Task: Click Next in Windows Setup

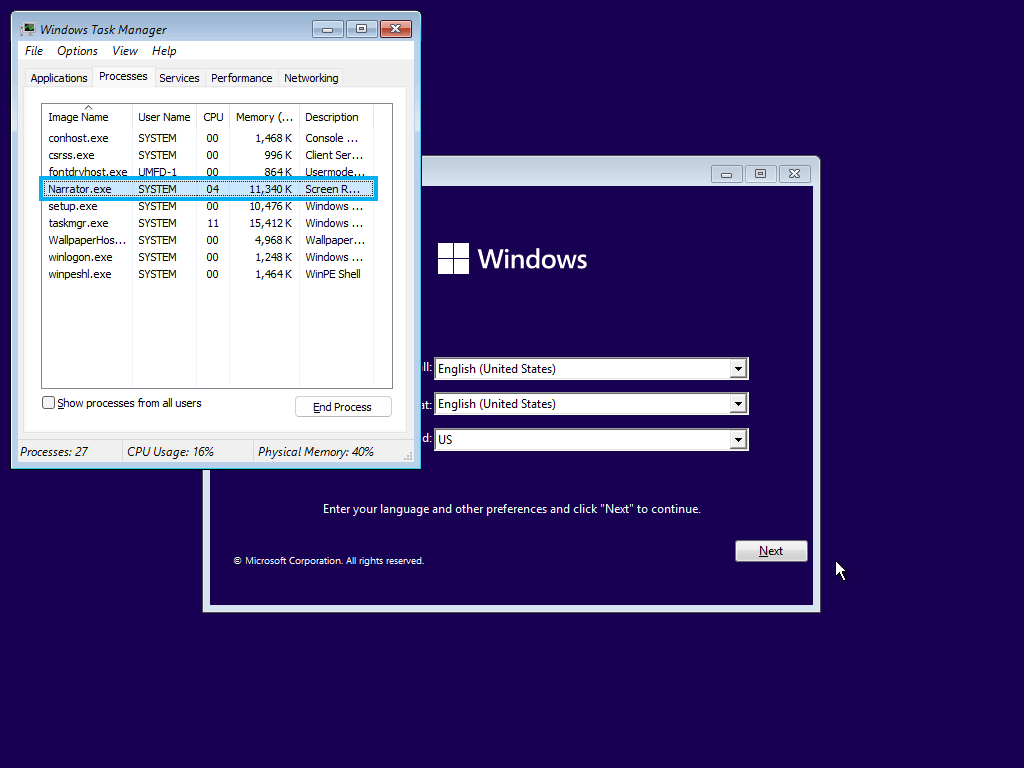Action: (771, 551)
